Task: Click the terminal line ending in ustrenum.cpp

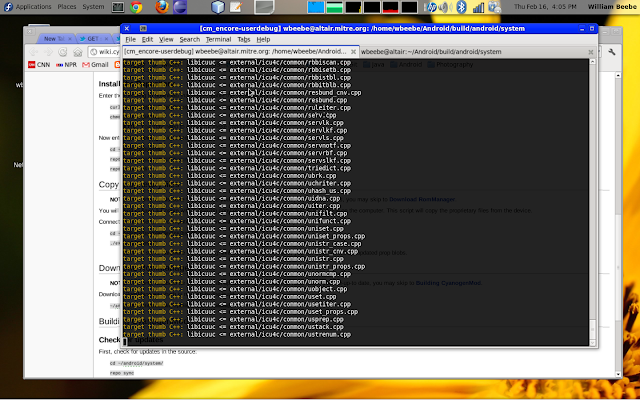Action: pos(237,335)
